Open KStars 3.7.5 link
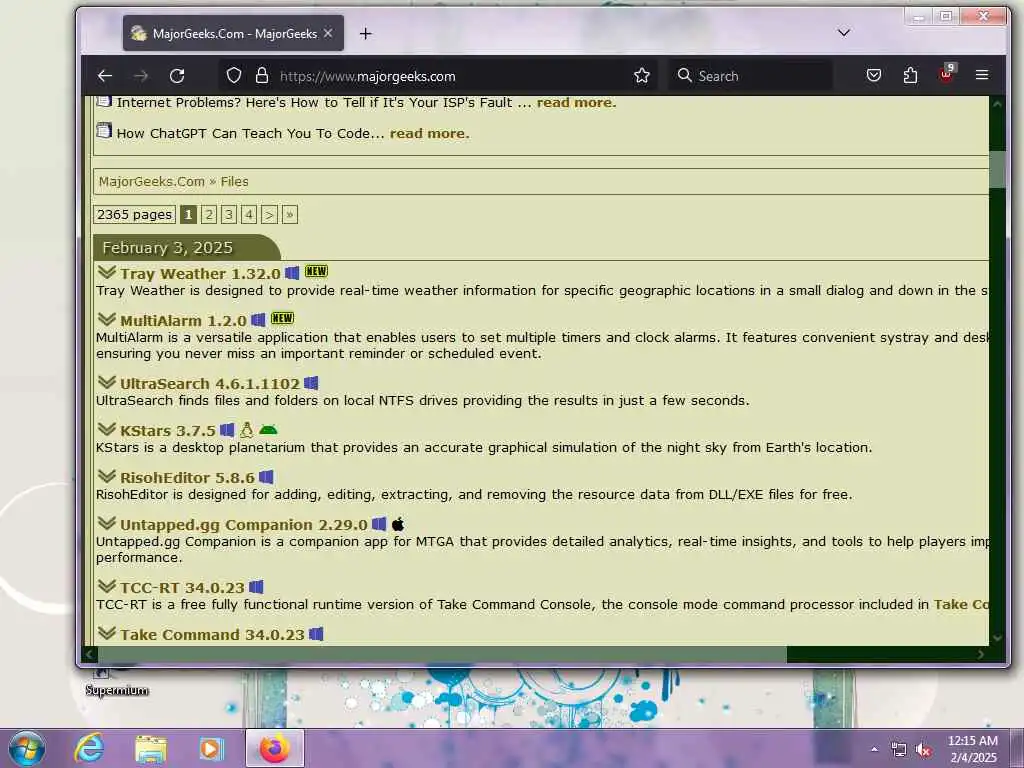 pyautogui.click(x=168, y=430)
